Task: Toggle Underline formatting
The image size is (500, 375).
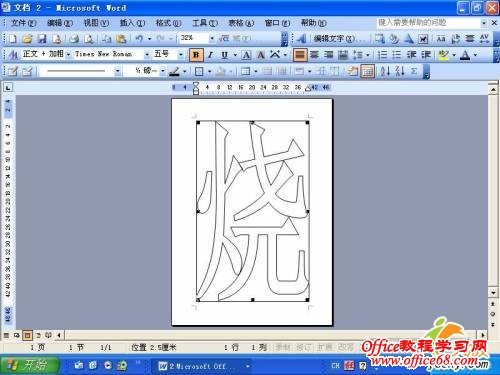Action: coord(225,55)
